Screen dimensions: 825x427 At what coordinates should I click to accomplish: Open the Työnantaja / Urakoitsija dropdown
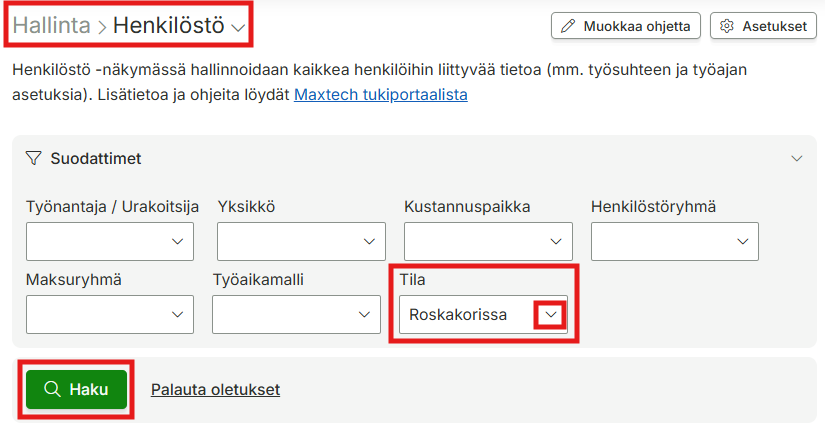pos(110,241)
